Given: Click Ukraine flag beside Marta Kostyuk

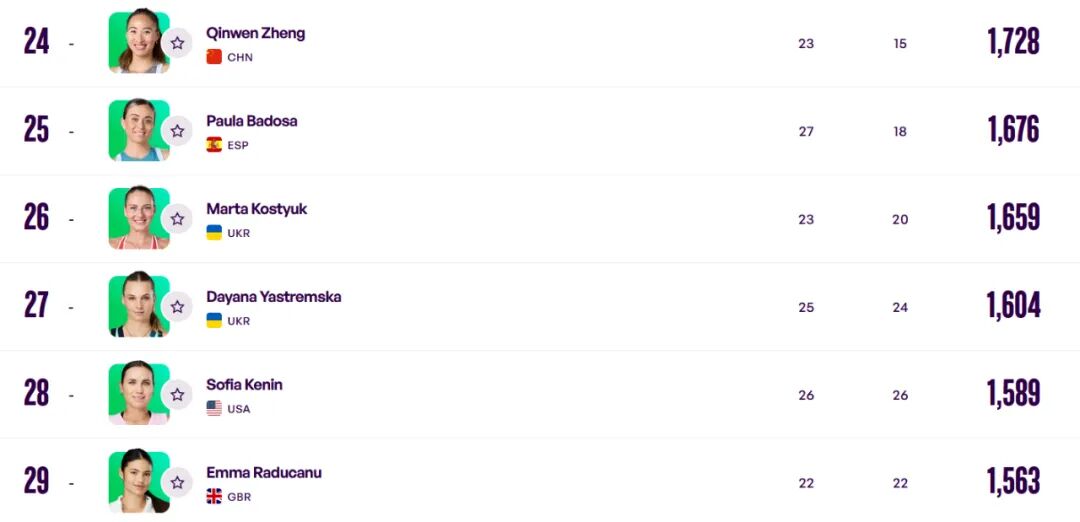Looking at the screenshot, I should pos(214,233).
